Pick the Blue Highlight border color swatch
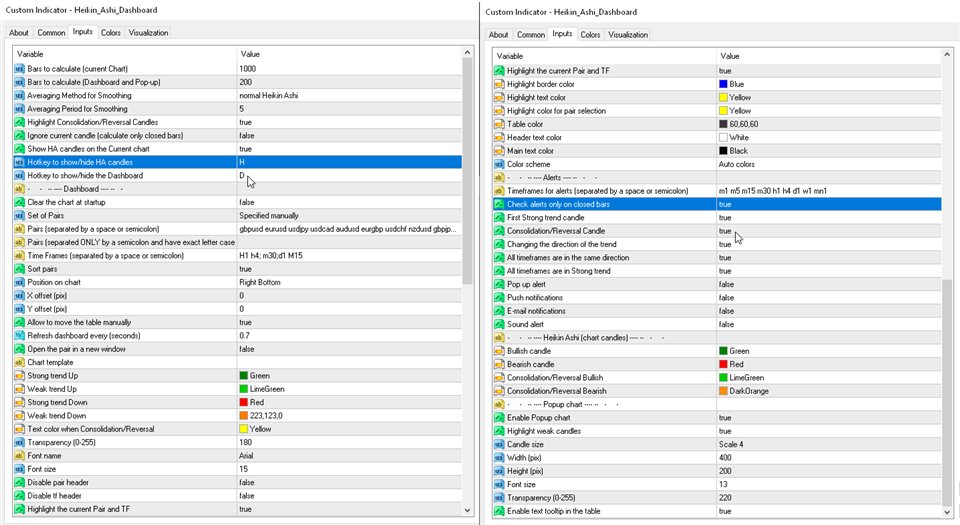This screenshot has height=525, width=960. [724, 84]
